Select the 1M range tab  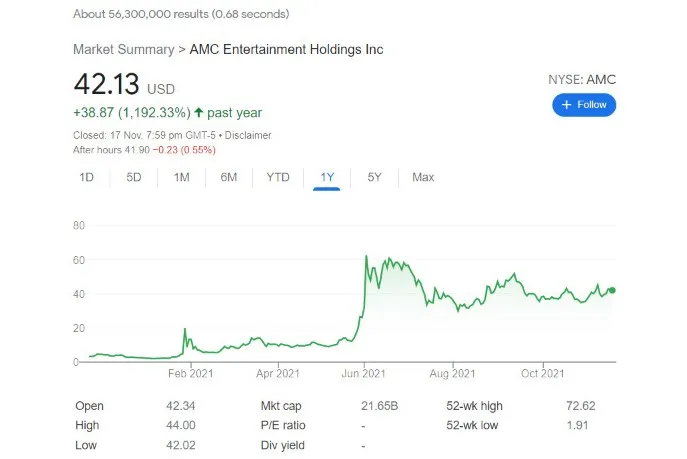tap(181, 177)
